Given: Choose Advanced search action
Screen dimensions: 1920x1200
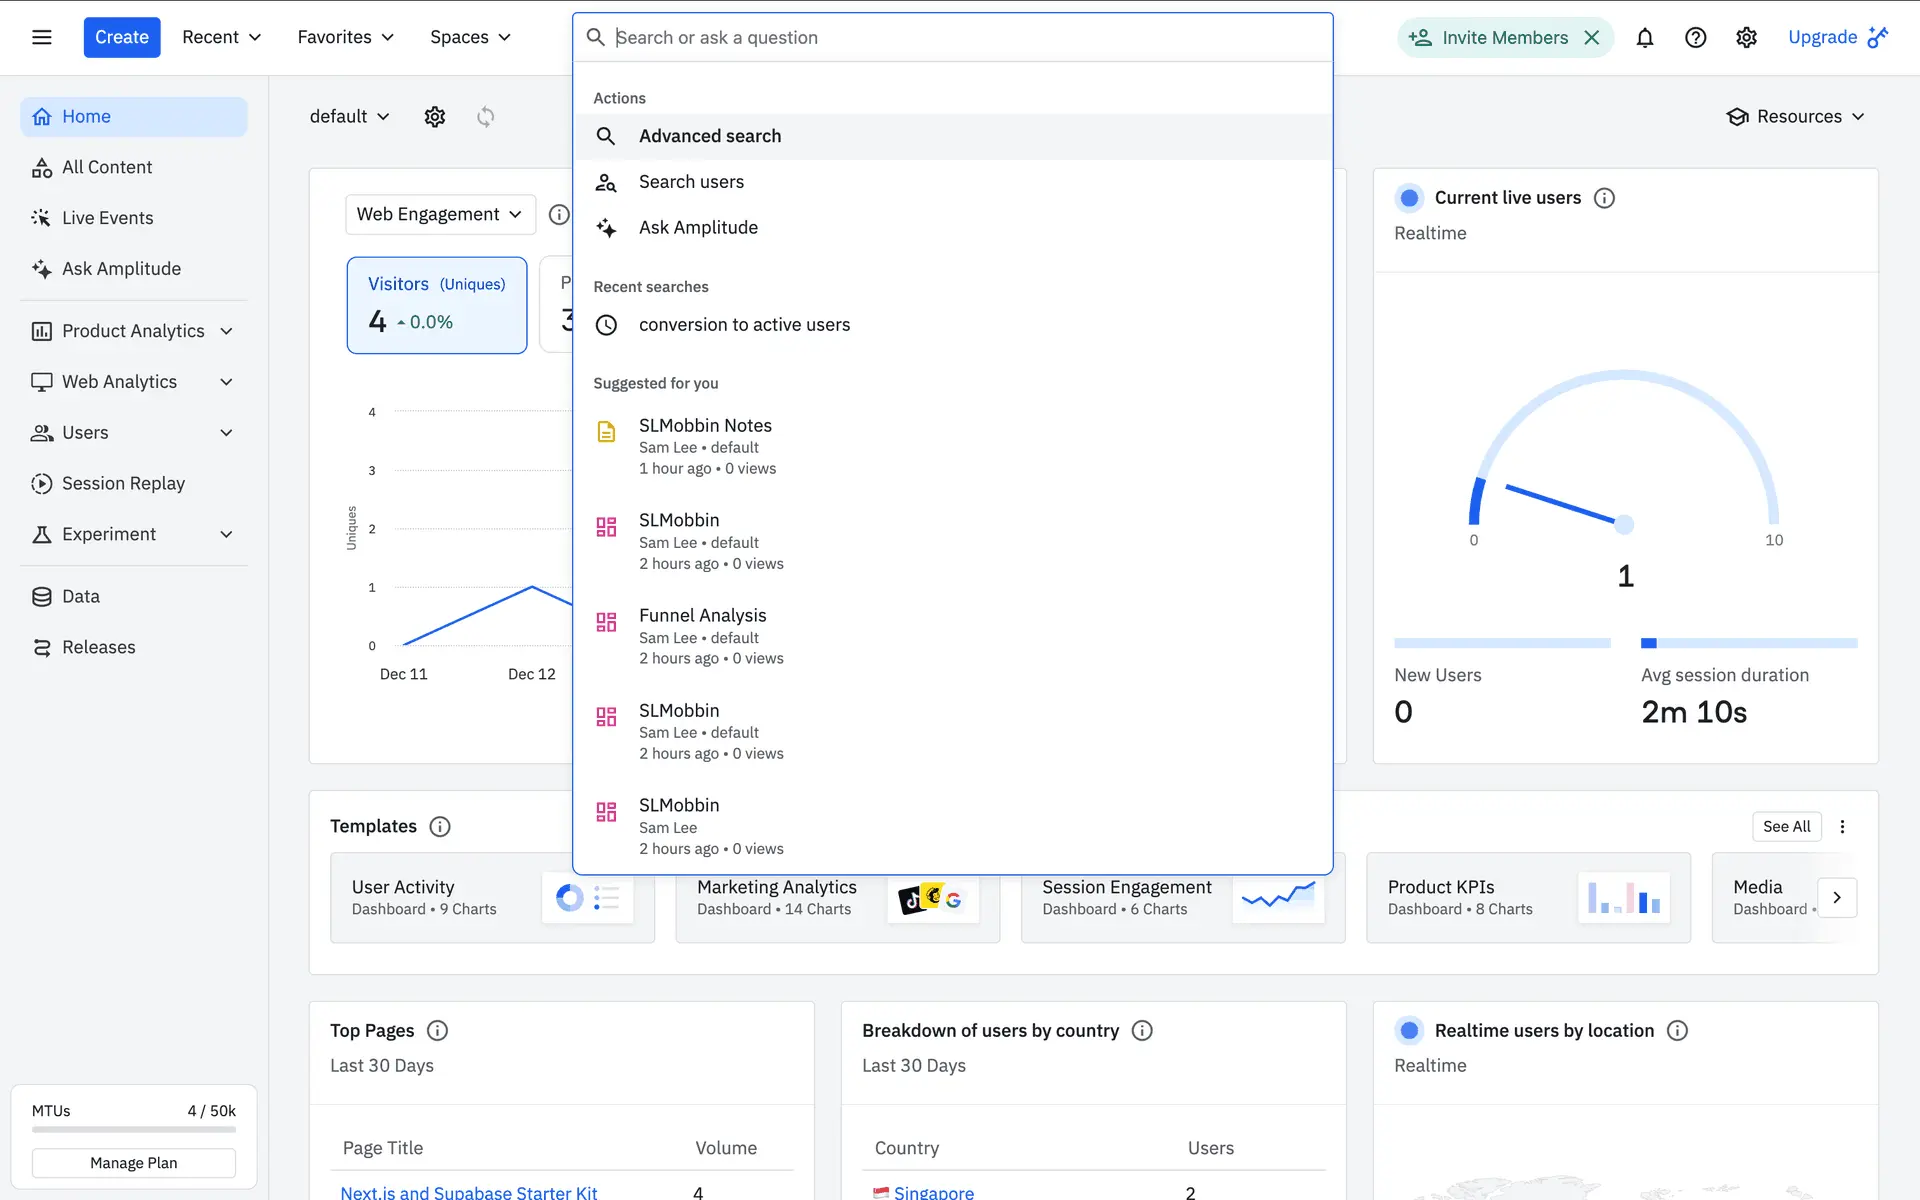Looking at the screenshot, I should tap(710, 136).
